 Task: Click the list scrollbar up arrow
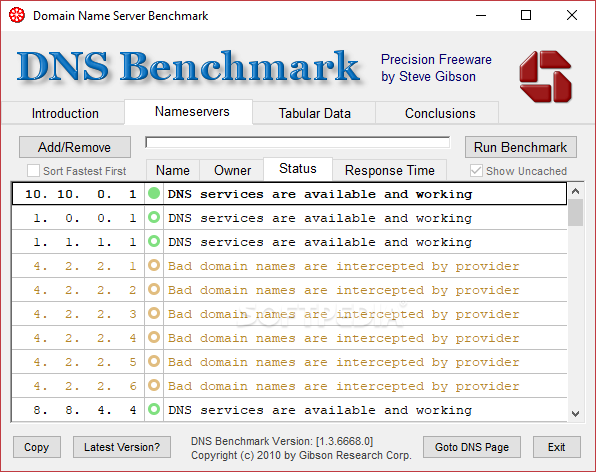(575, 191)
